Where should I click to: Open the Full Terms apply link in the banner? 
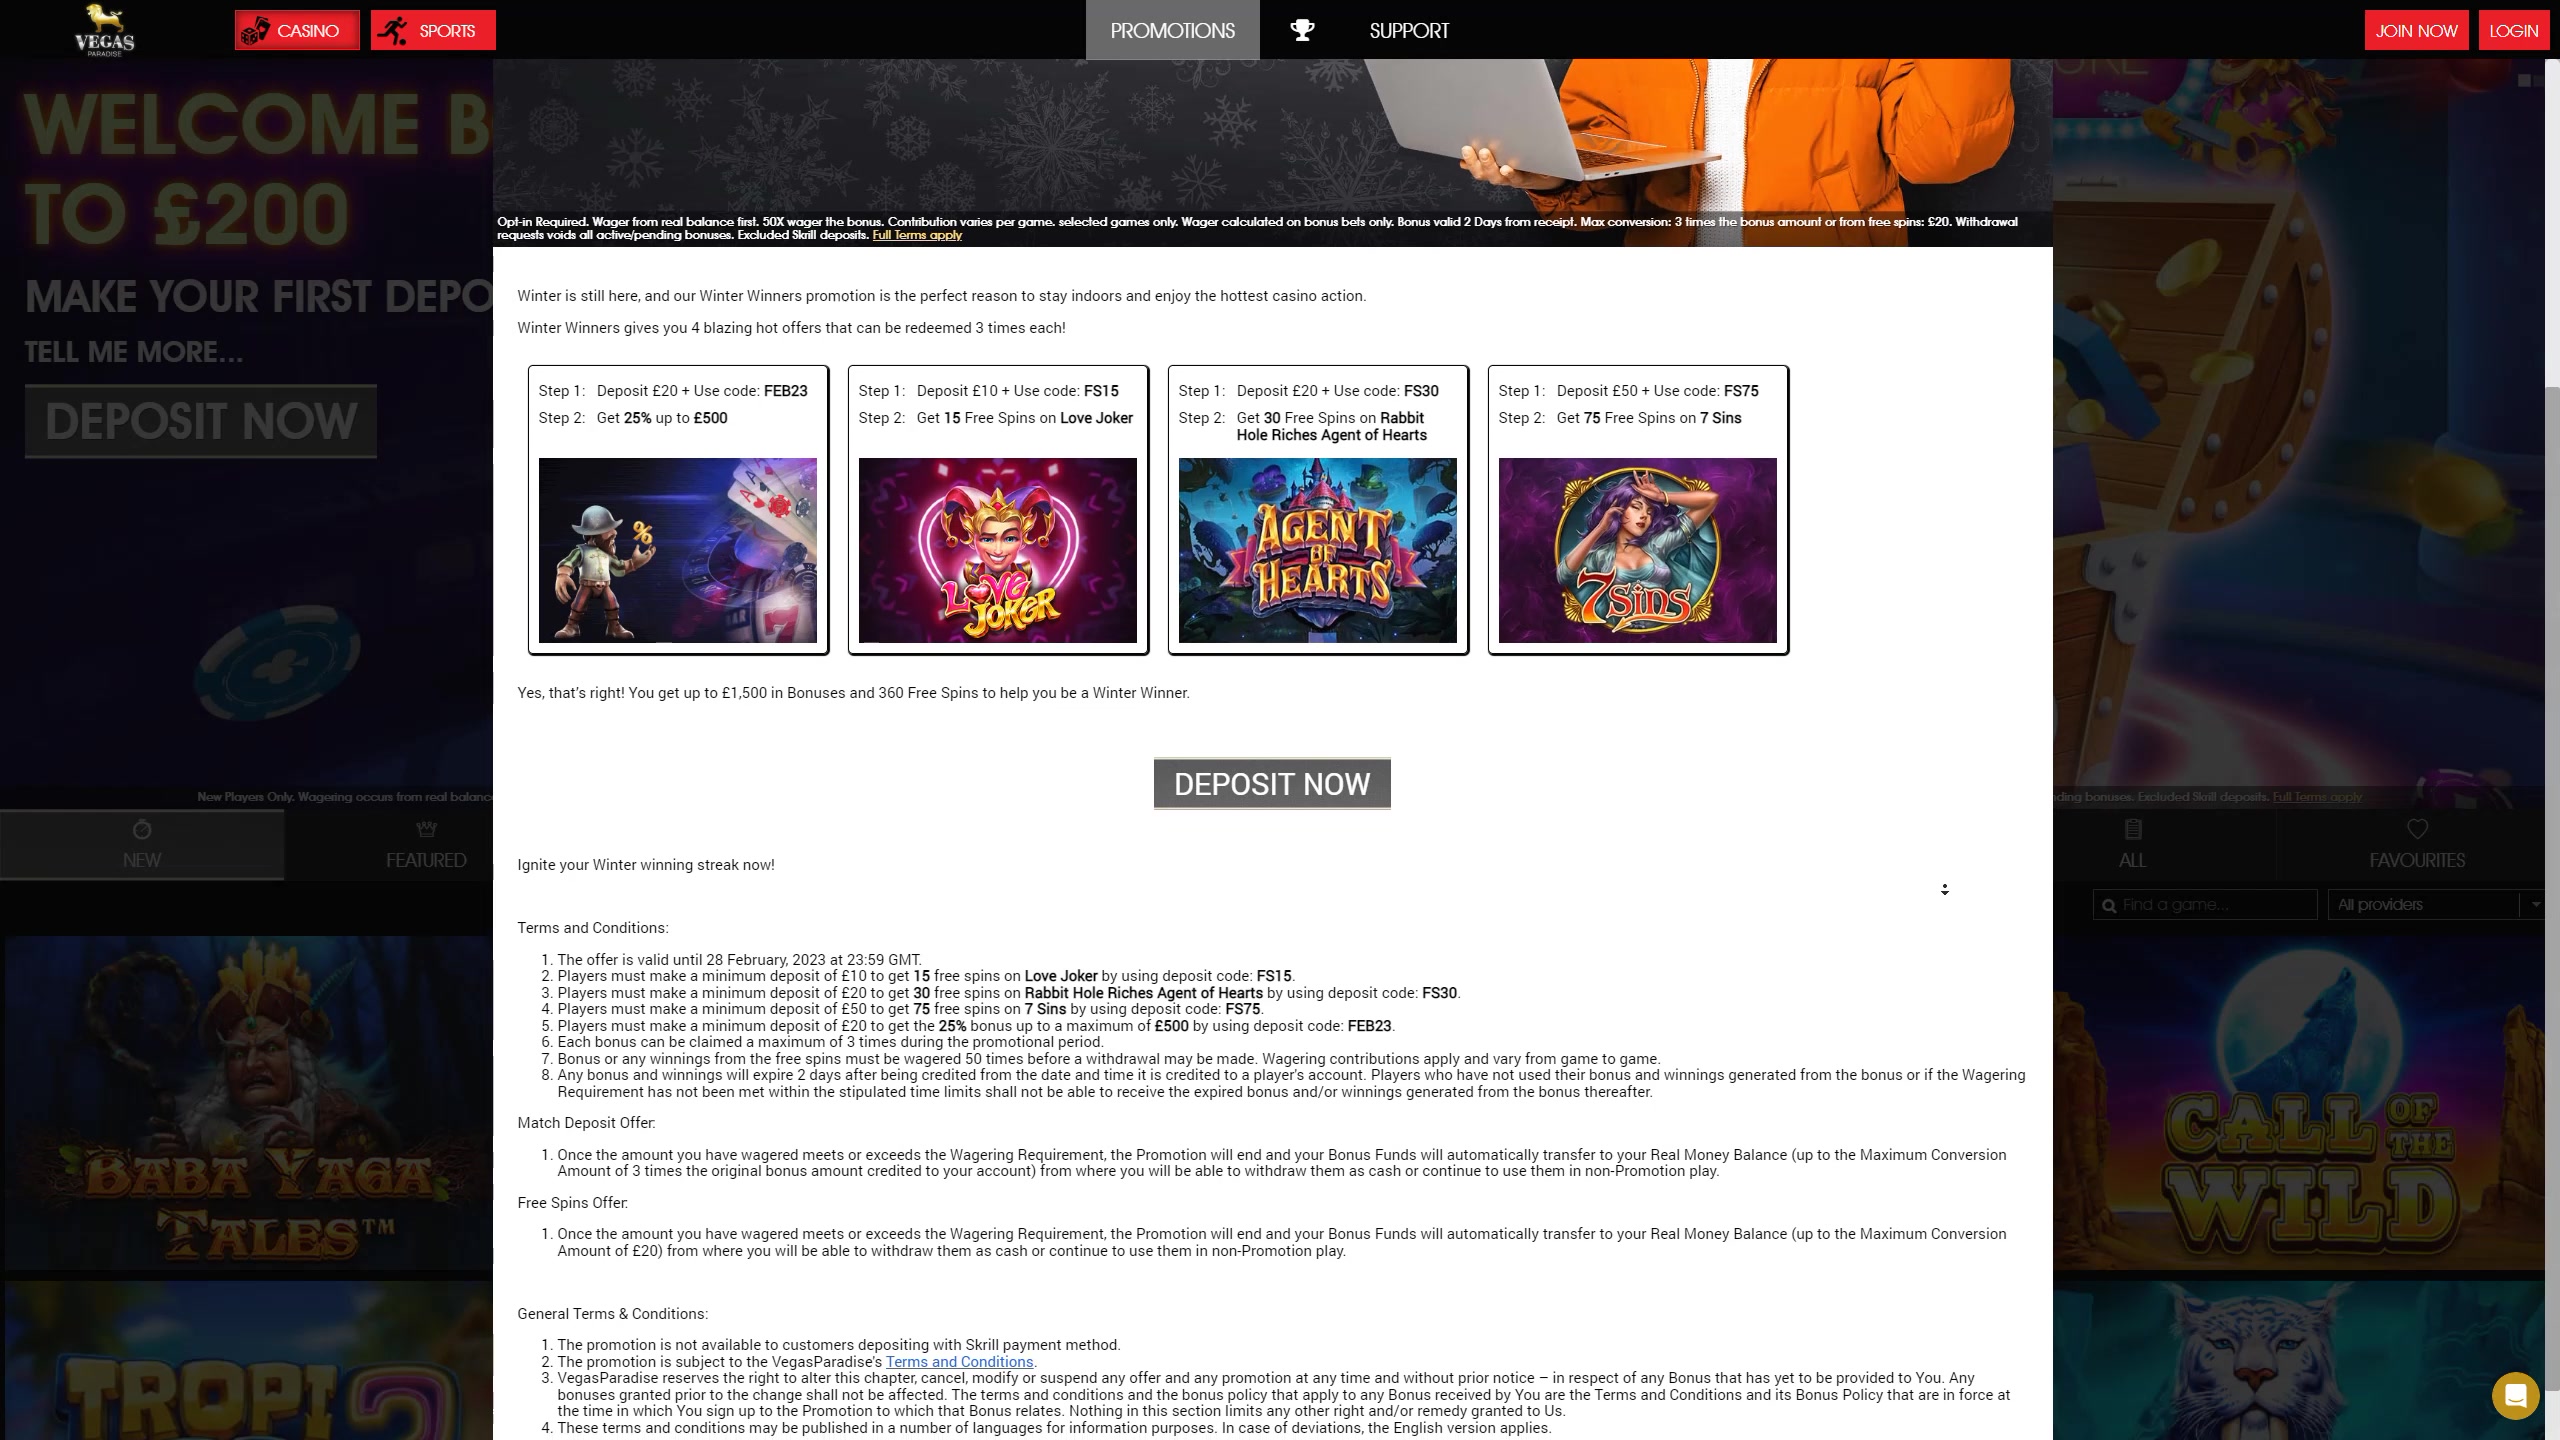tap(916, 235)
